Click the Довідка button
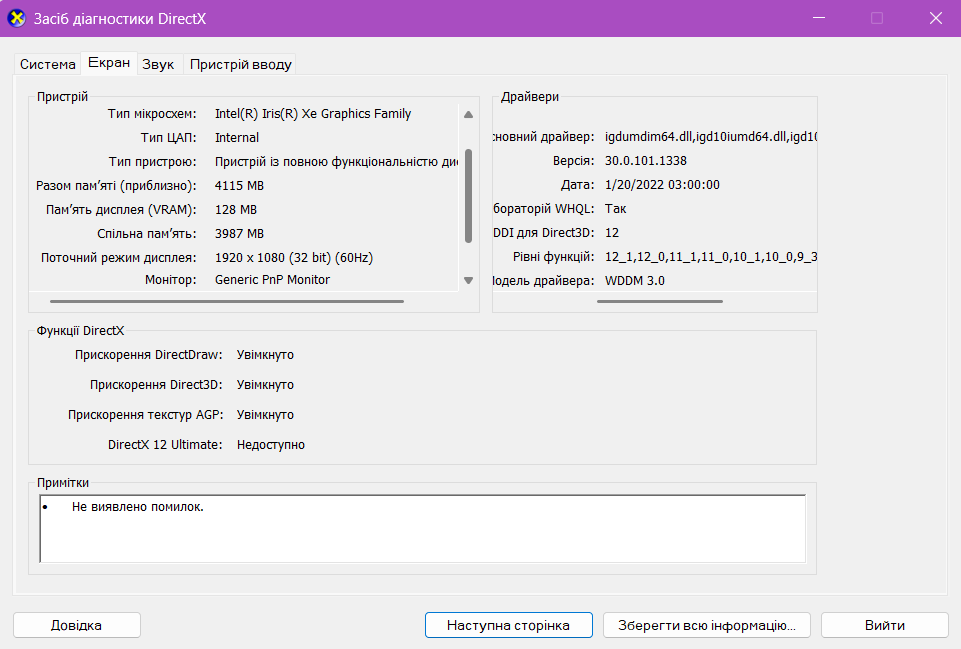Screen dimensions: 961x649 (77, 625)
